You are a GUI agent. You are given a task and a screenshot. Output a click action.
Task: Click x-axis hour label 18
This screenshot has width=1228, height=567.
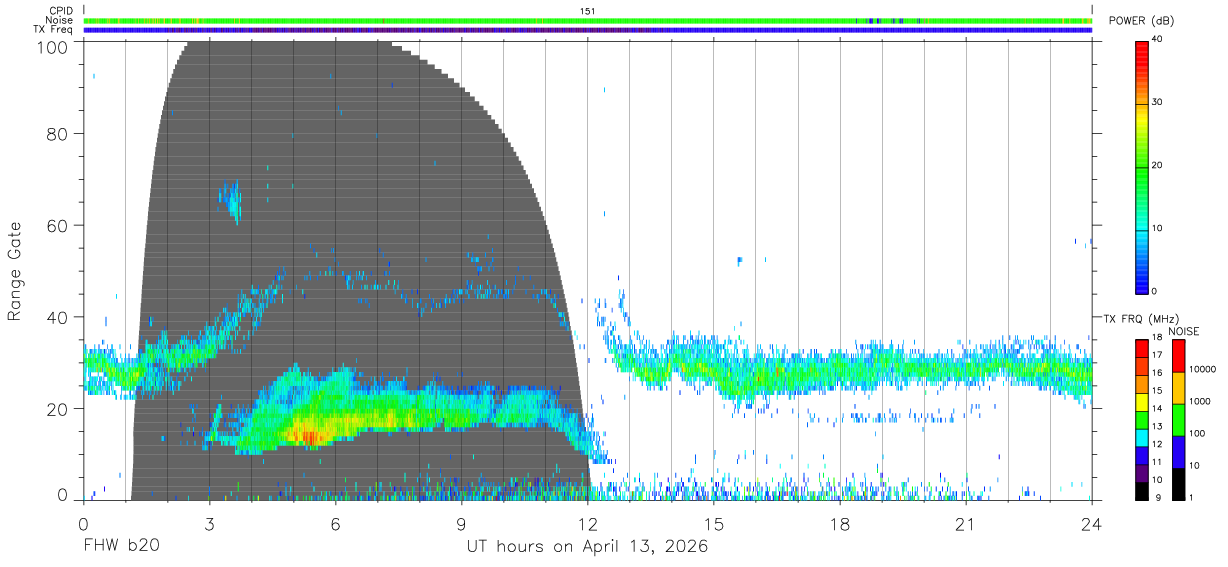(839, 524)
